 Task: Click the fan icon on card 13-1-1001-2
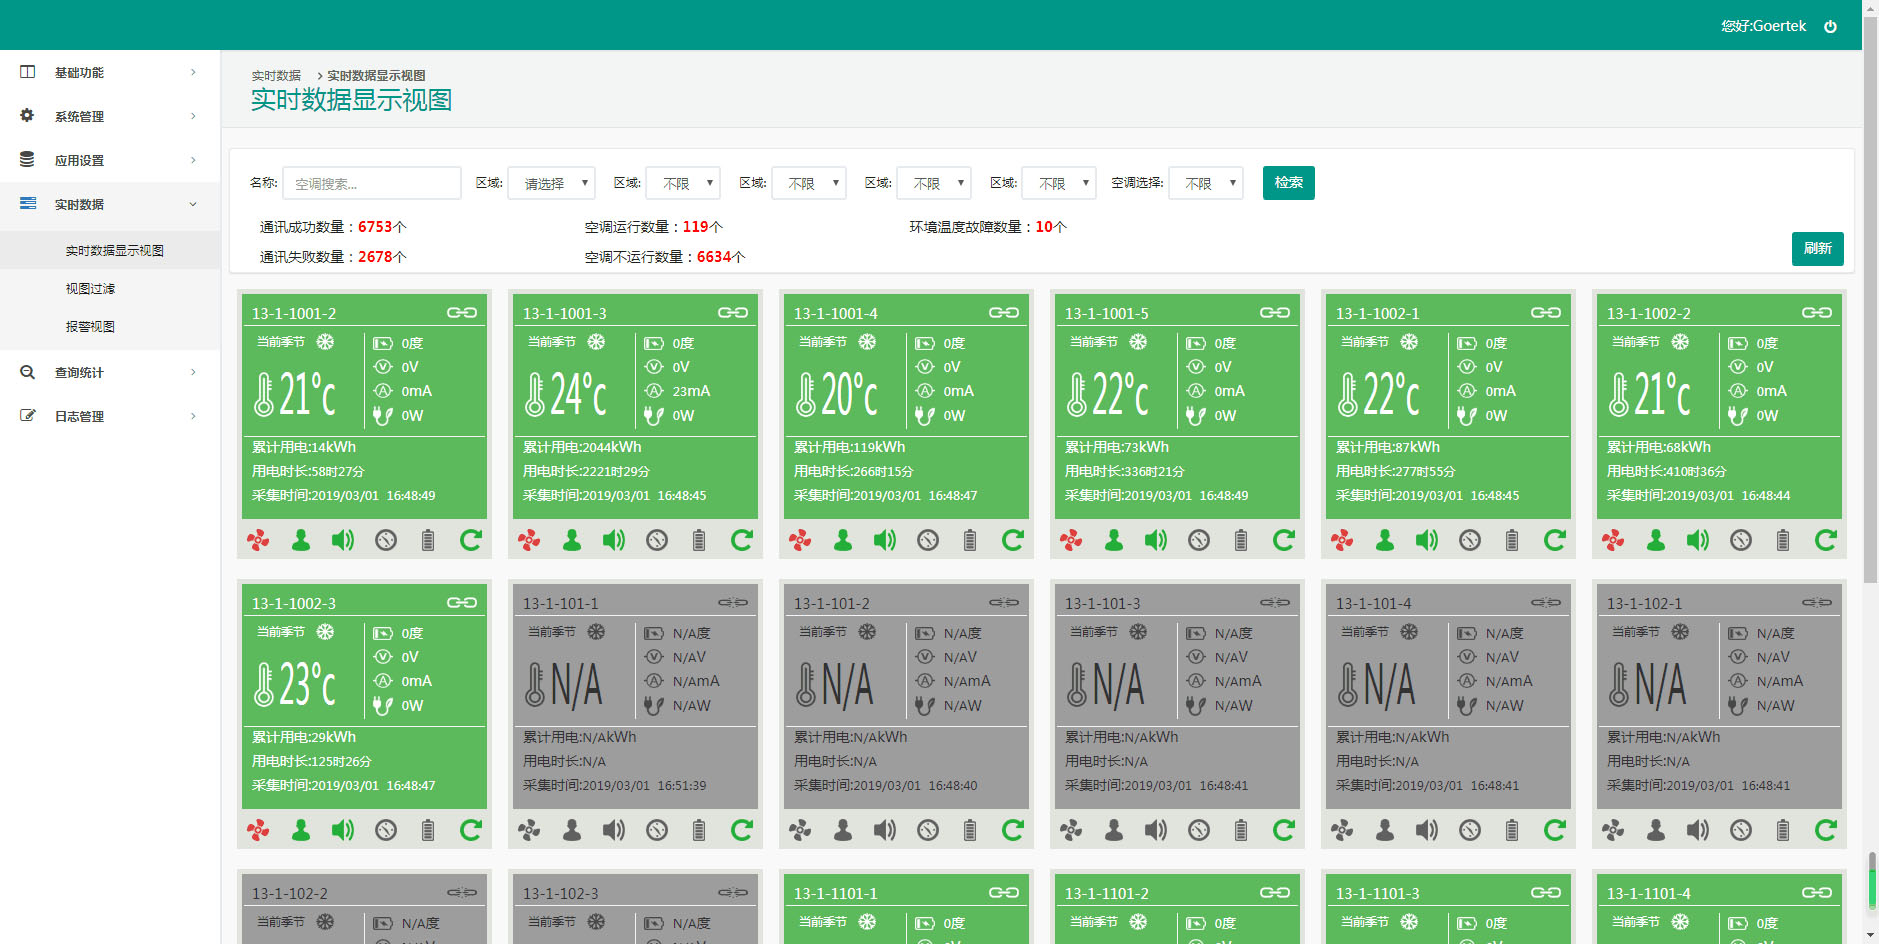[259, 540]
